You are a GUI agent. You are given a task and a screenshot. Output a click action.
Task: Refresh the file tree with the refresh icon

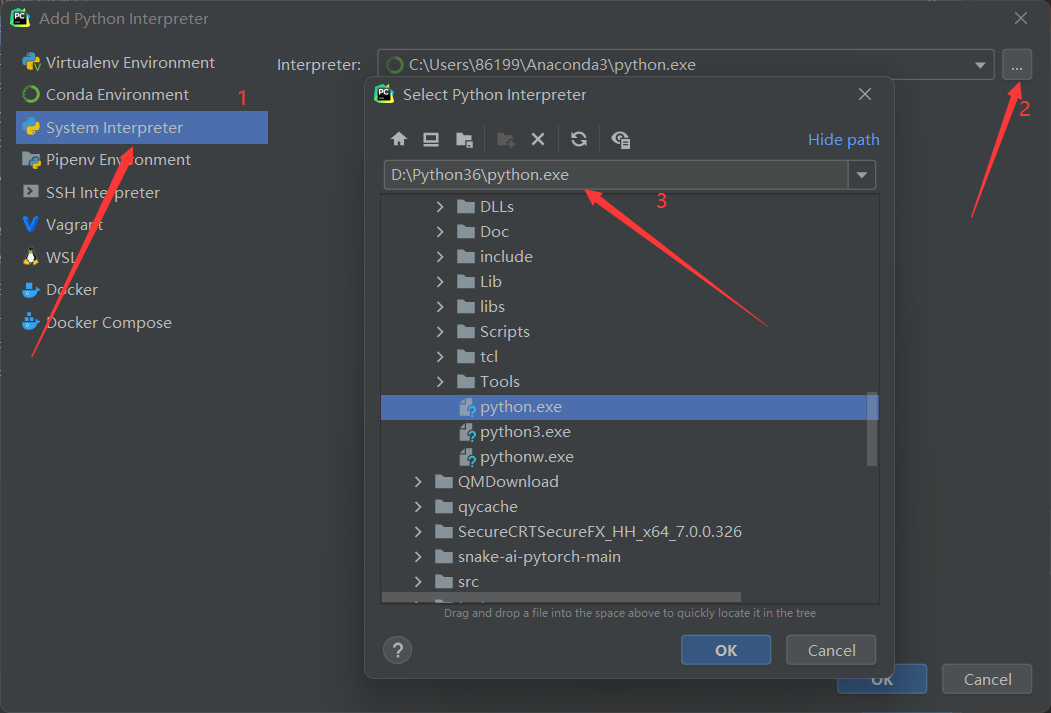[578, 139]
